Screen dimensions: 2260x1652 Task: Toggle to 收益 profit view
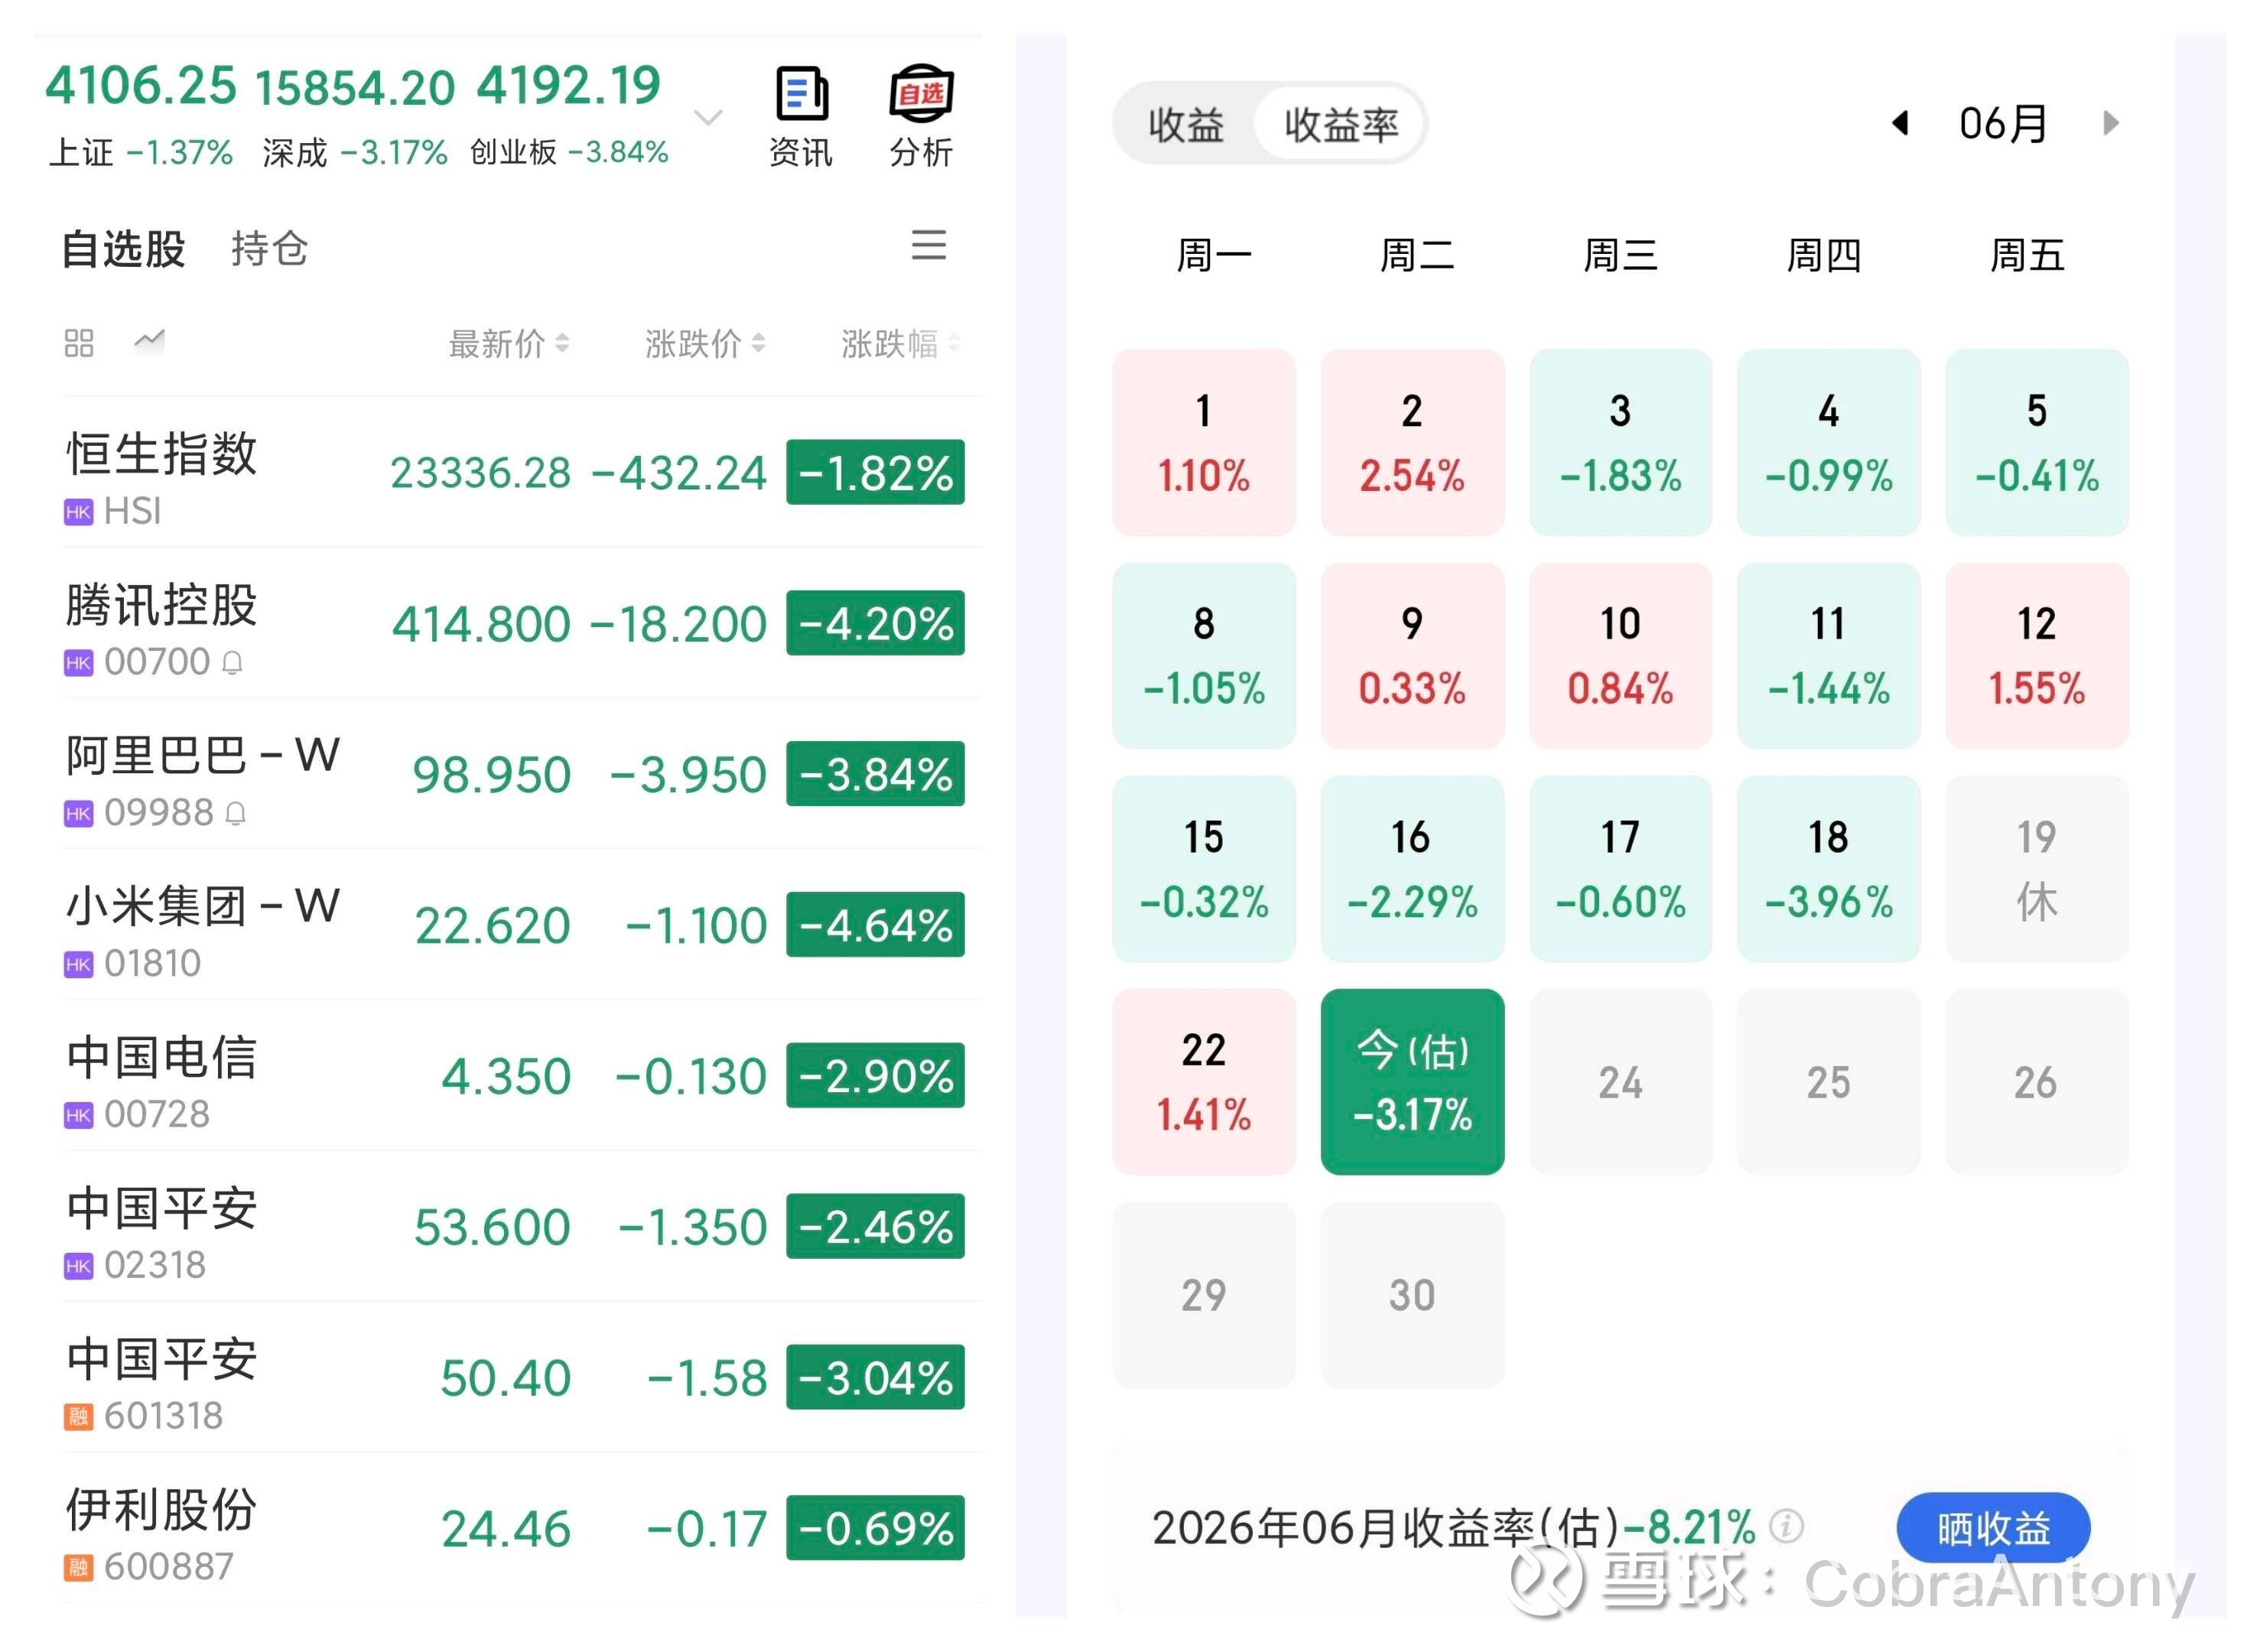1186,124
